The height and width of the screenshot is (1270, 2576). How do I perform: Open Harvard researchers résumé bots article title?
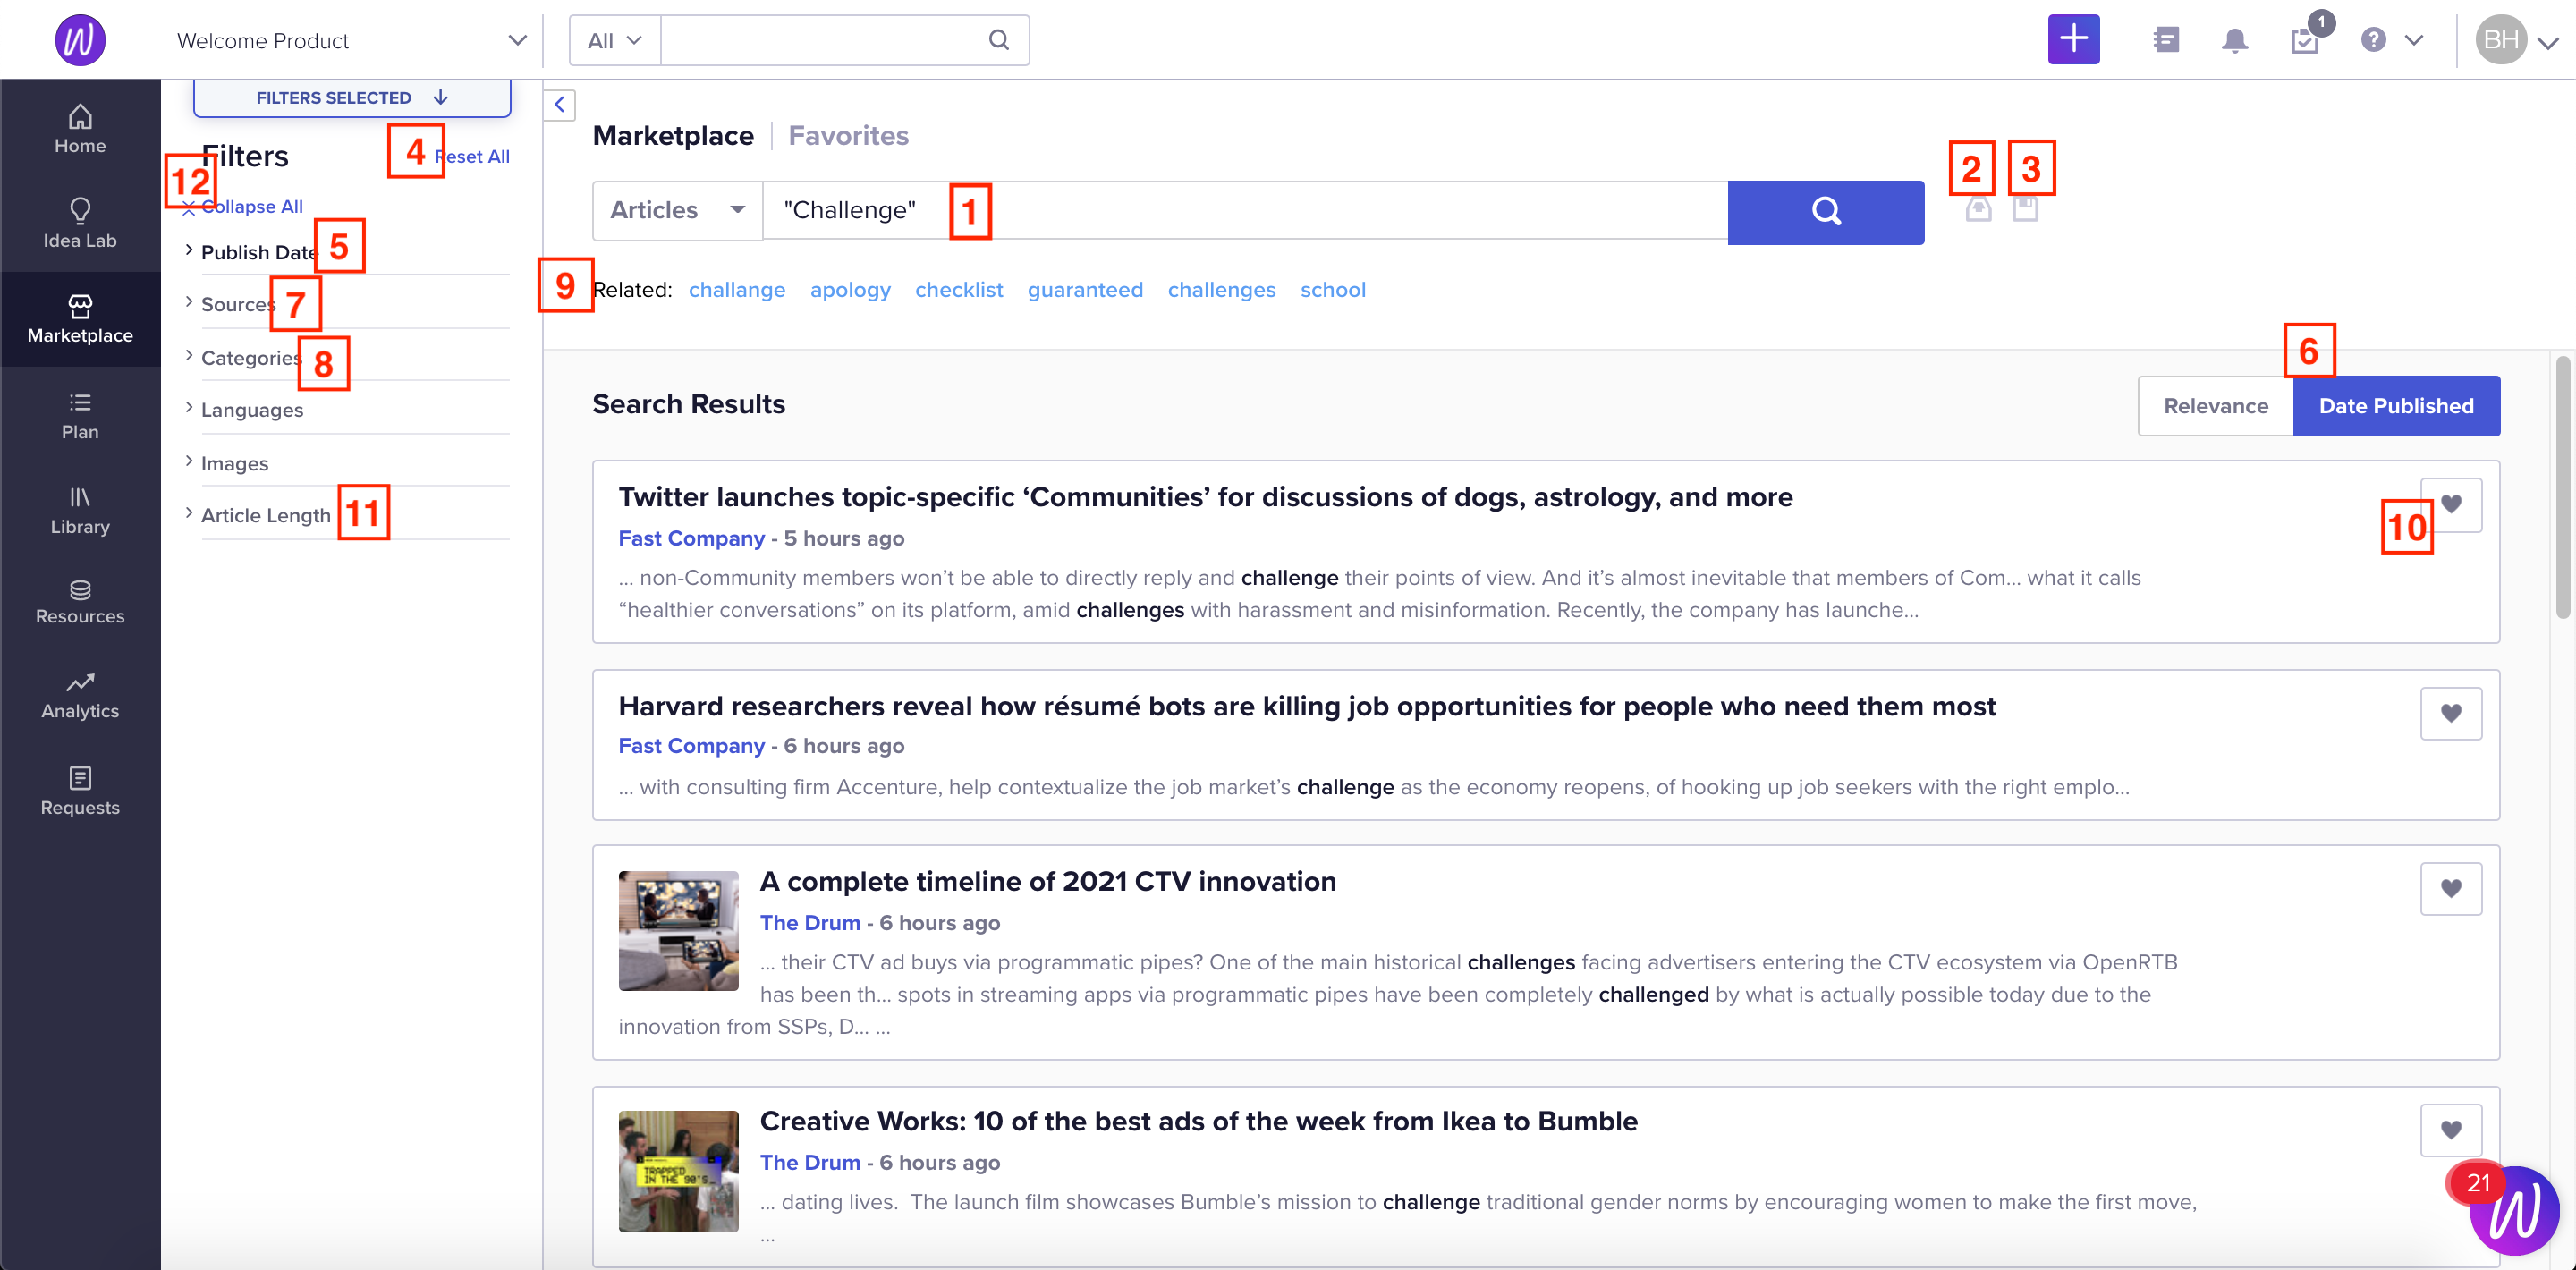click(1306, 706)
